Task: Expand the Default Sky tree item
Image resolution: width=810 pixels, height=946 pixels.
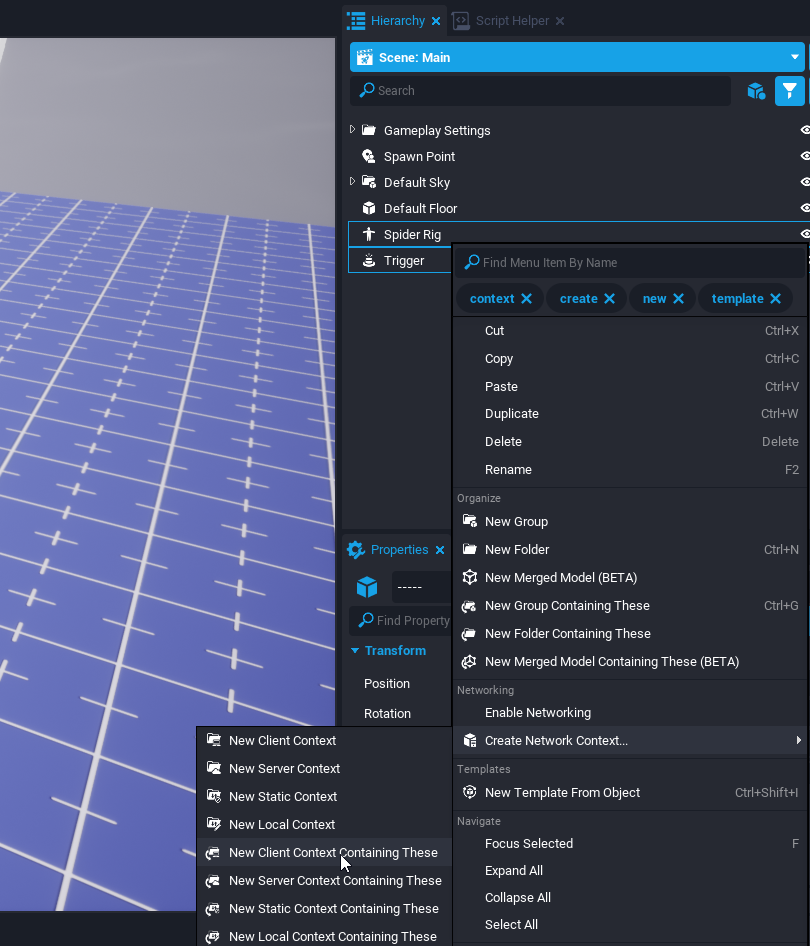Action: click(352, 182)
